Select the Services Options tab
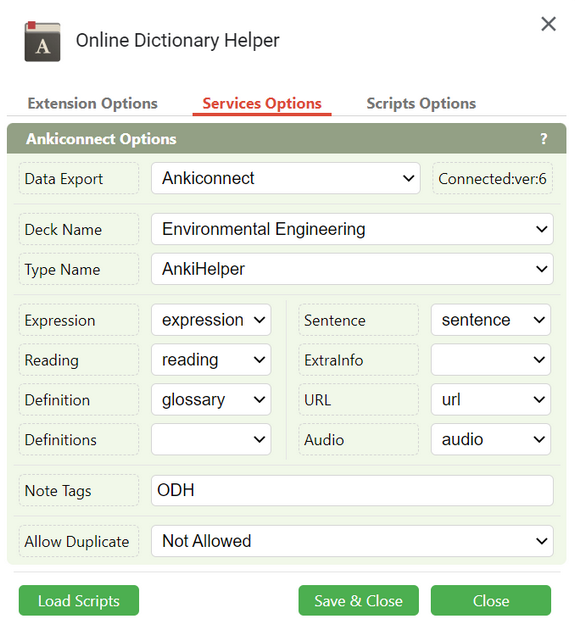This screenshot has height=625, width=575. 262,104
